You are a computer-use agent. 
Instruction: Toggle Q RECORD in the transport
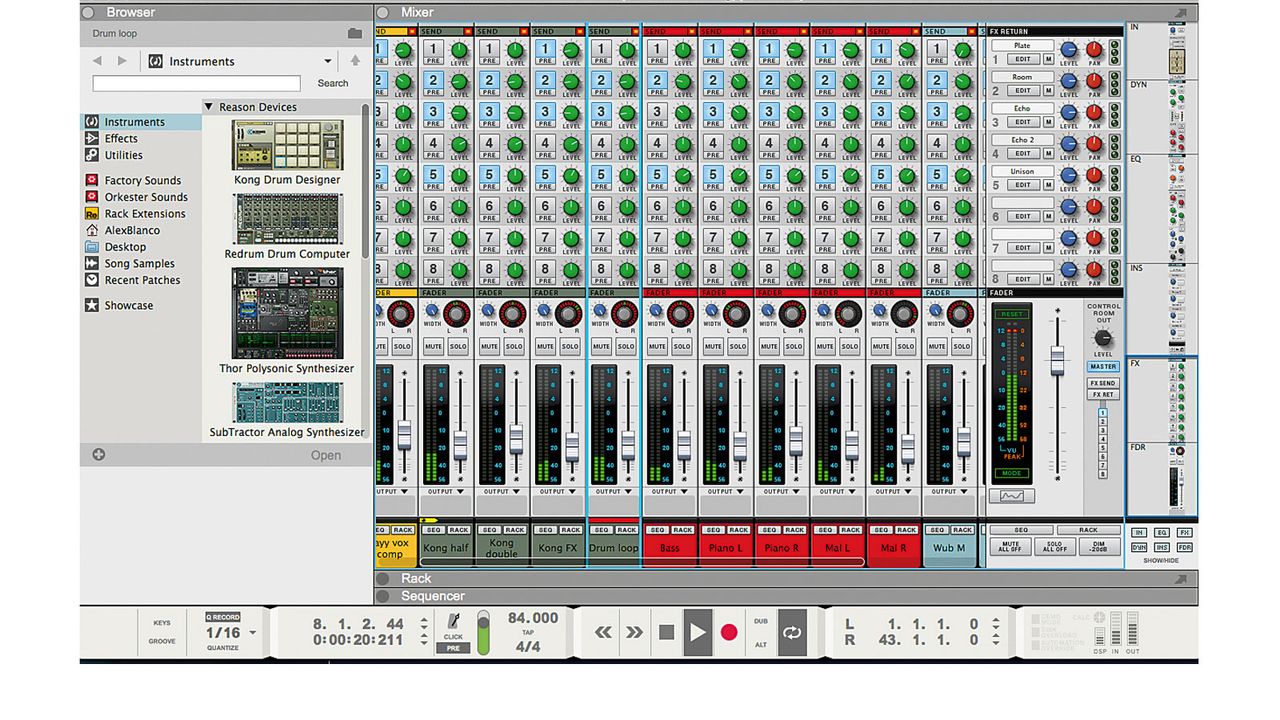tap(223, 617)
